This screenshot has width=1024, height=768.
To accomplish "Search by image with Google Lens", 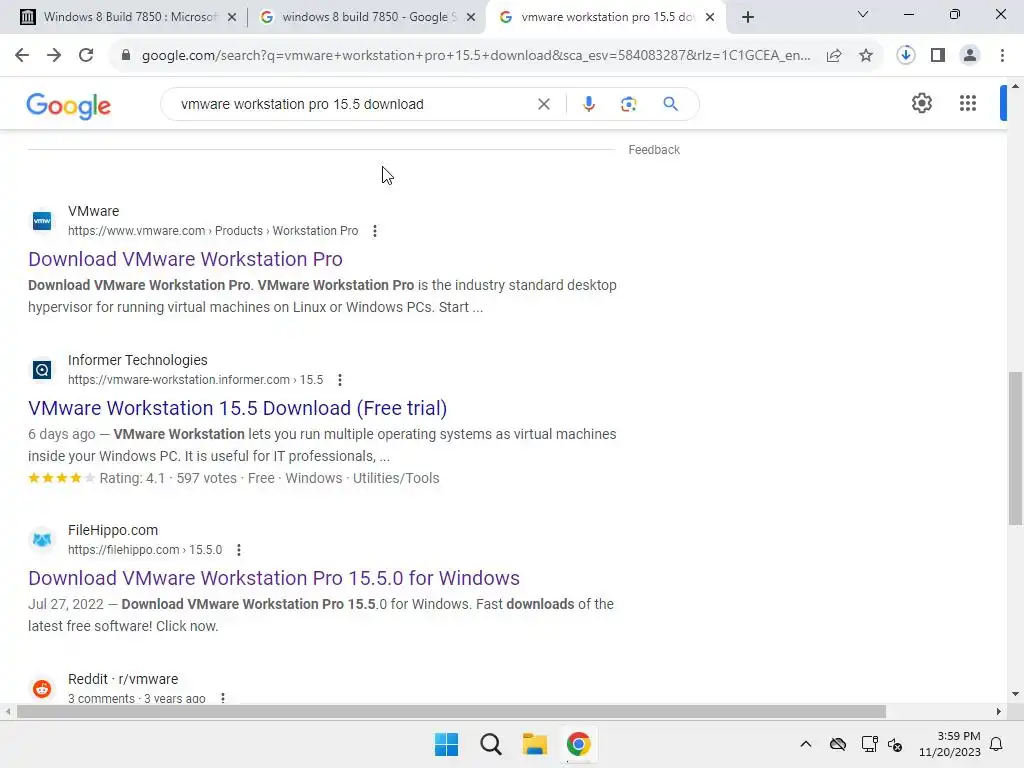I will coord(628,104).
